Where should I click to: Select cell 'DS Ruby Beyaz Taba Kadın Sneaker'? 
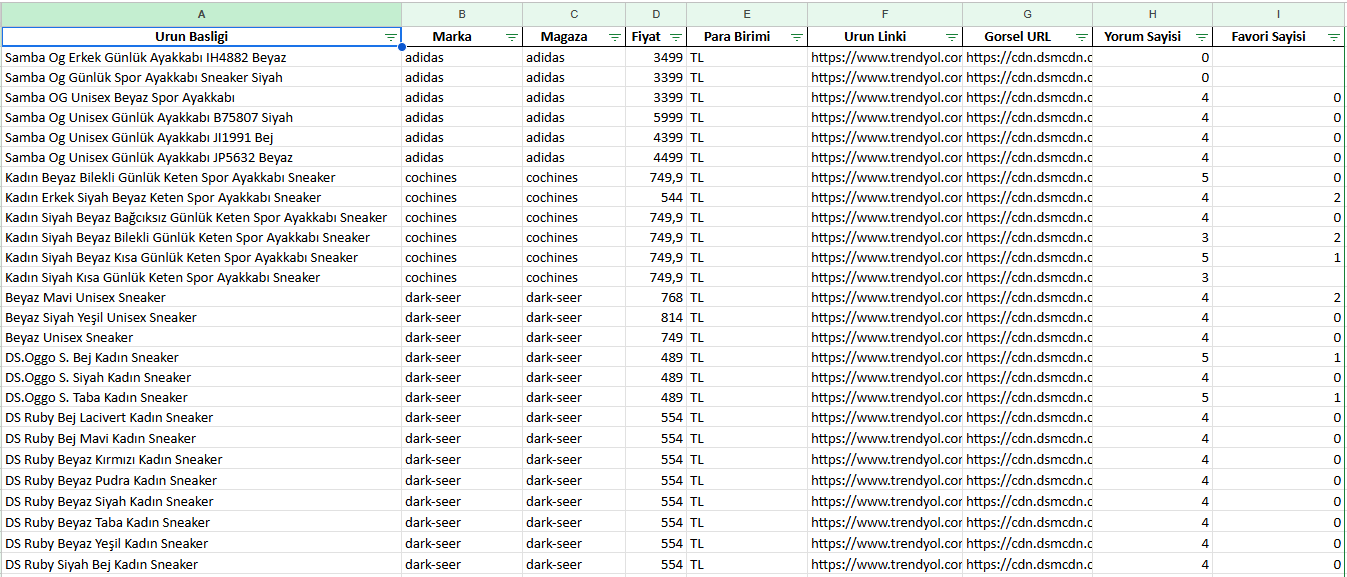(202, 522)
